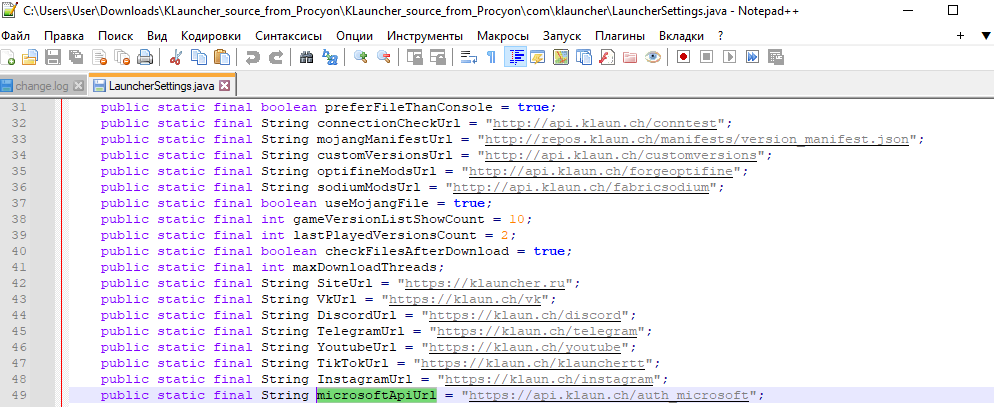Expand the black triangle dropdown at the menu bar's right
This screenshot has height=407, width=994.
pyautogui.click(x=960, y=35)
